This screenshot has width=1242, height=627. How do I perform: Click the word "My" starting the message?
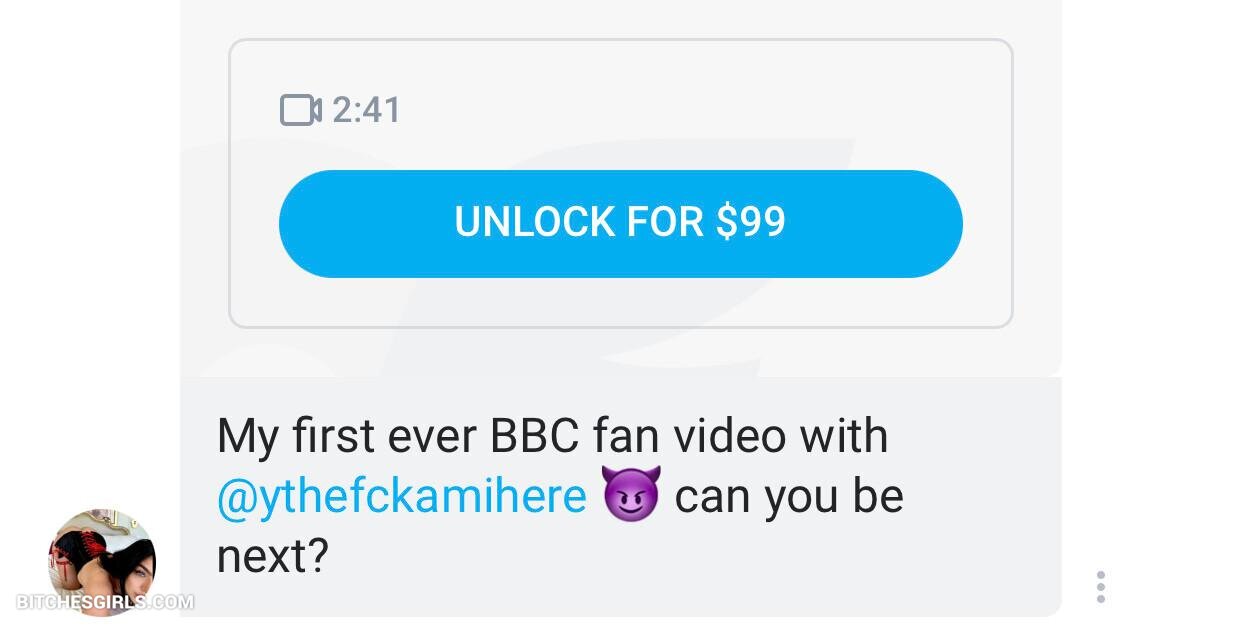(246, 437)
